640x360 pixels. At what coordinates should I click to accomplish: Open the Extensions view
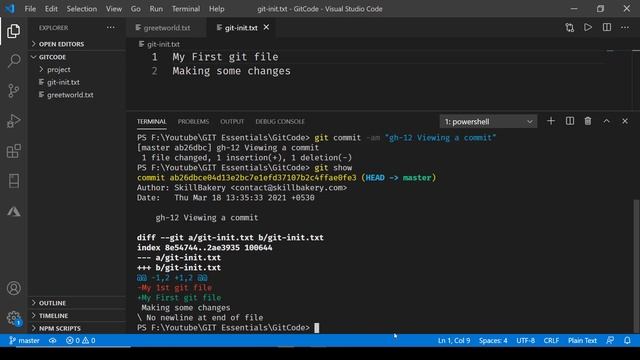coord(13,151)
